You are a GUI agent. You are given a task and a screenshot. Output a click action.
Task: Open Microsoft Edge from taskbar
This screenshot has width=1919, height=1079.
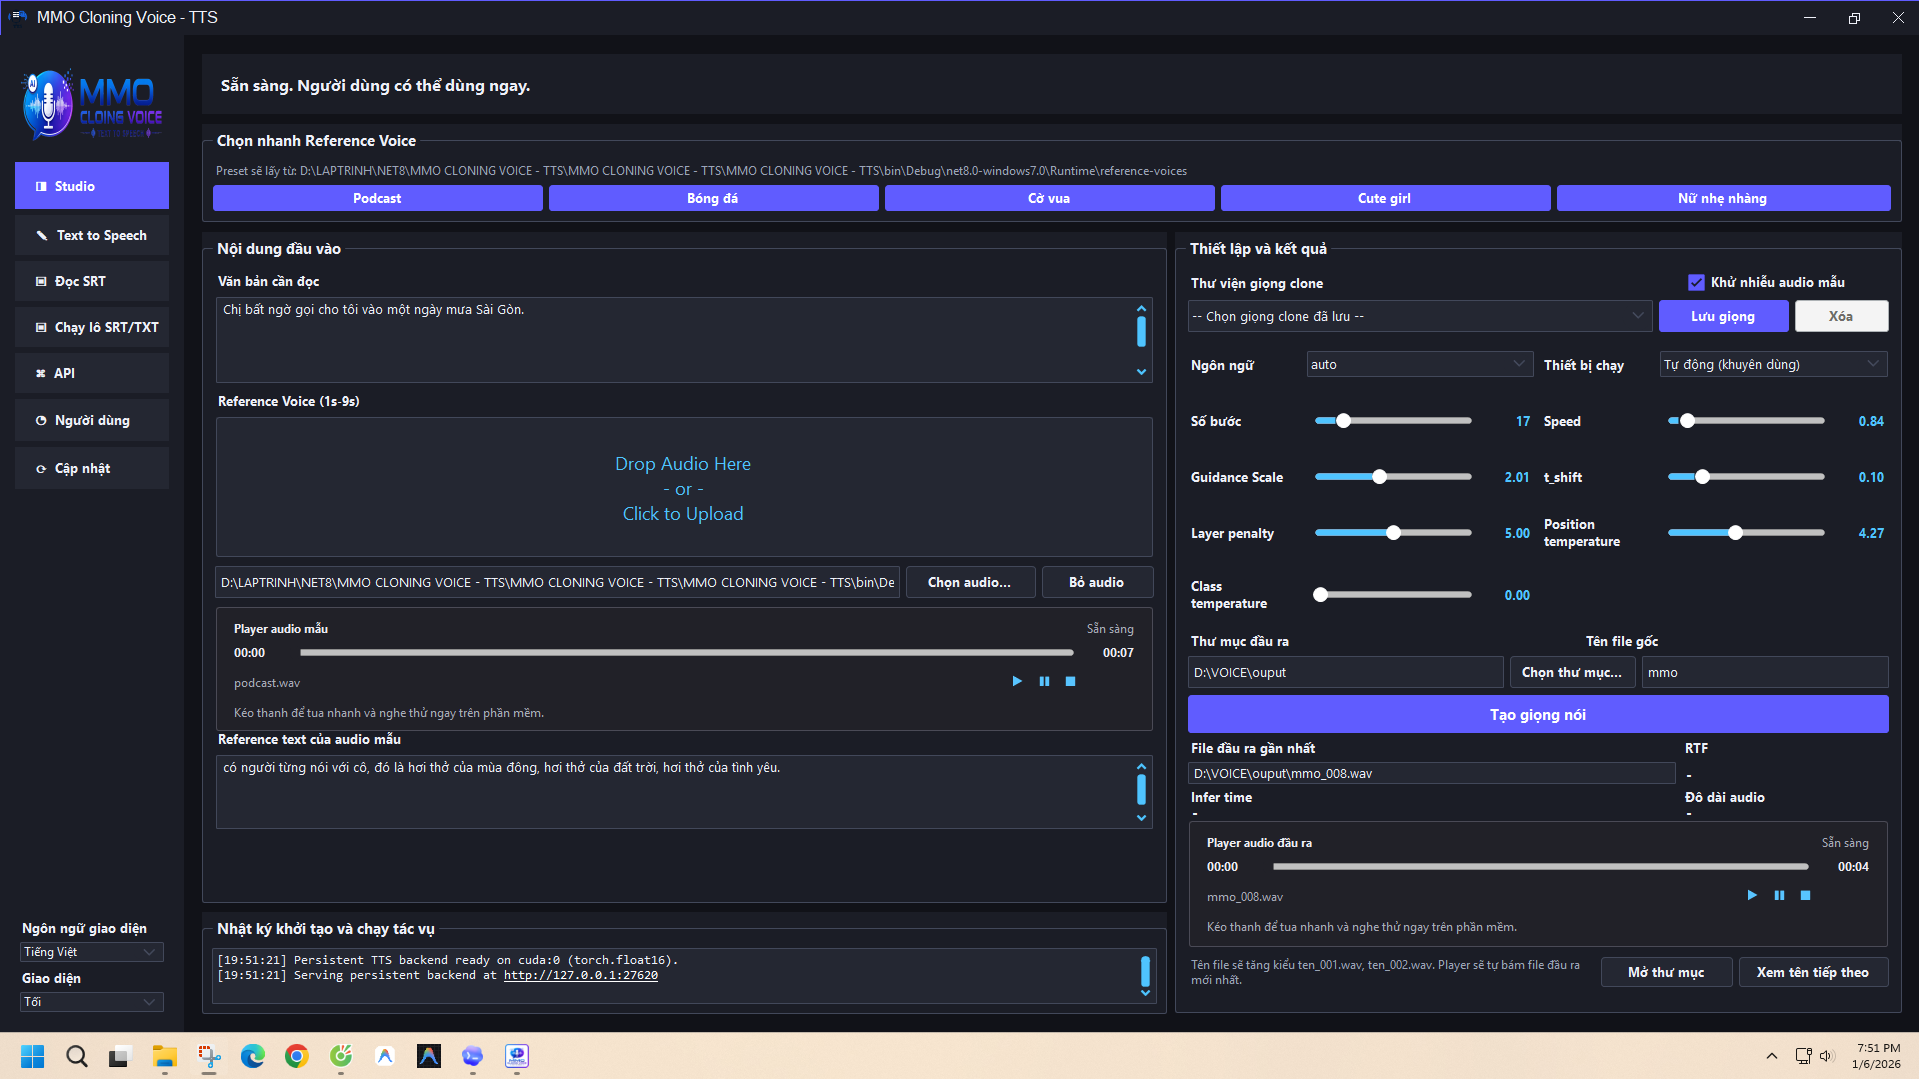coord(252,1056)
